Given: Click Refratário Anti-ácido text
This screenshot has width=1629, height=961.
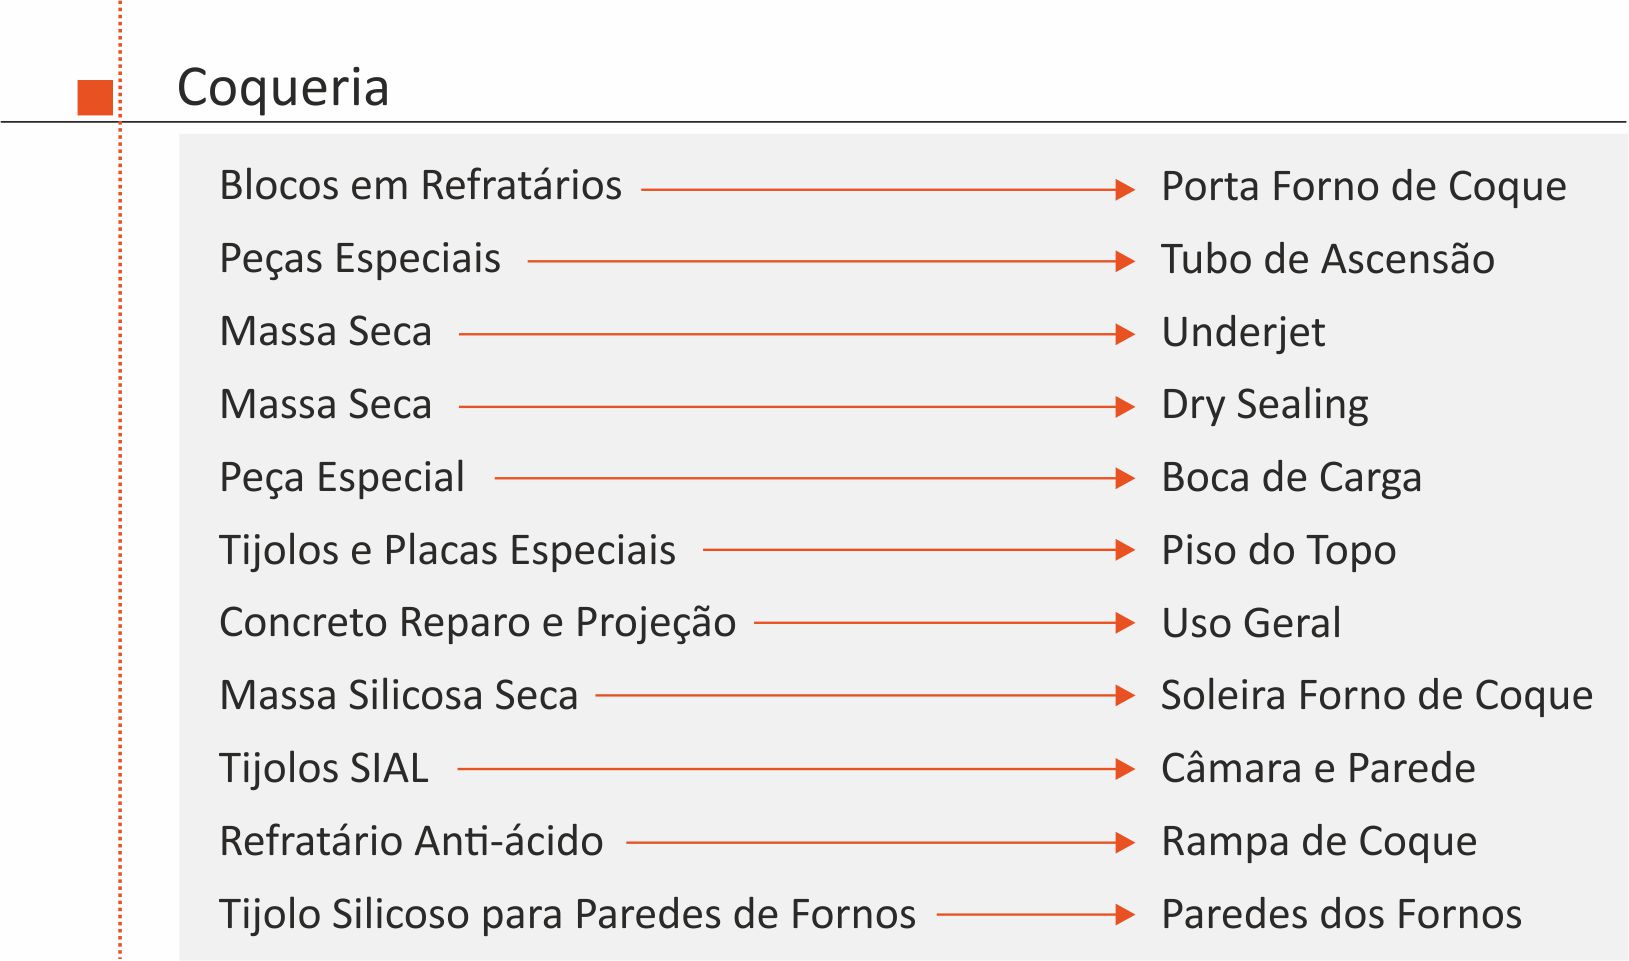Looking at the screenshot, I should click(411, 842).
